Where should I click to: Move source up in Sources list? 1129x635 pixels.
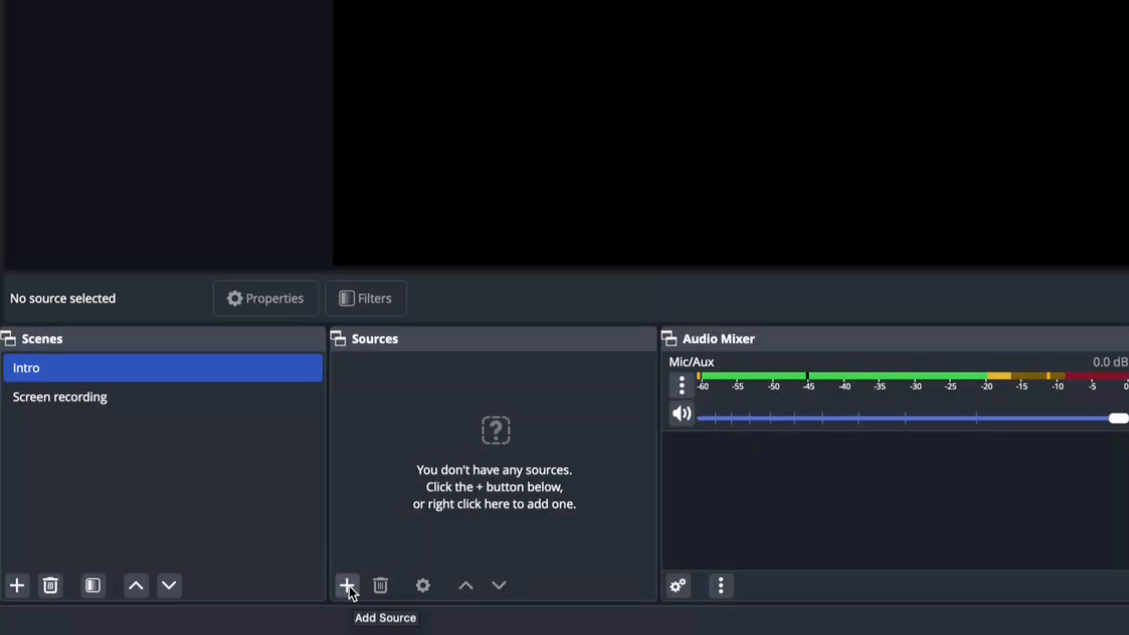tap(465, 585)
